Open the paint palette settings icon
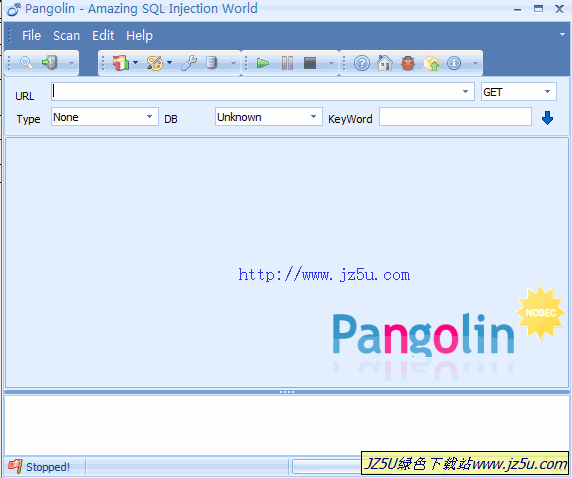 point(155,63)
